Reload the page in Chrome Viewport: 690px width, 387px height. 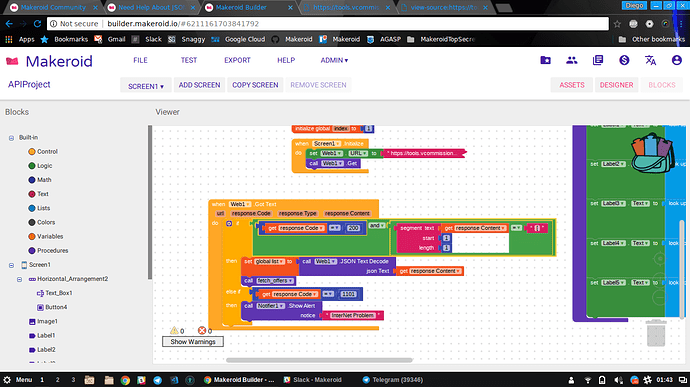[x=37, y=24]
